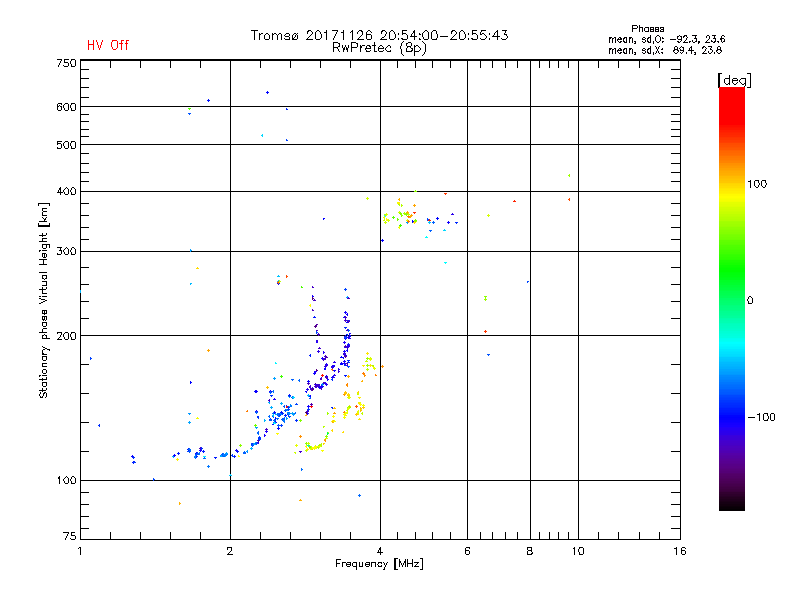Click the RwPretec (8p) subtitle text
Screen dimensions: 800x600
pyautogui.click(x=379, y=47)
